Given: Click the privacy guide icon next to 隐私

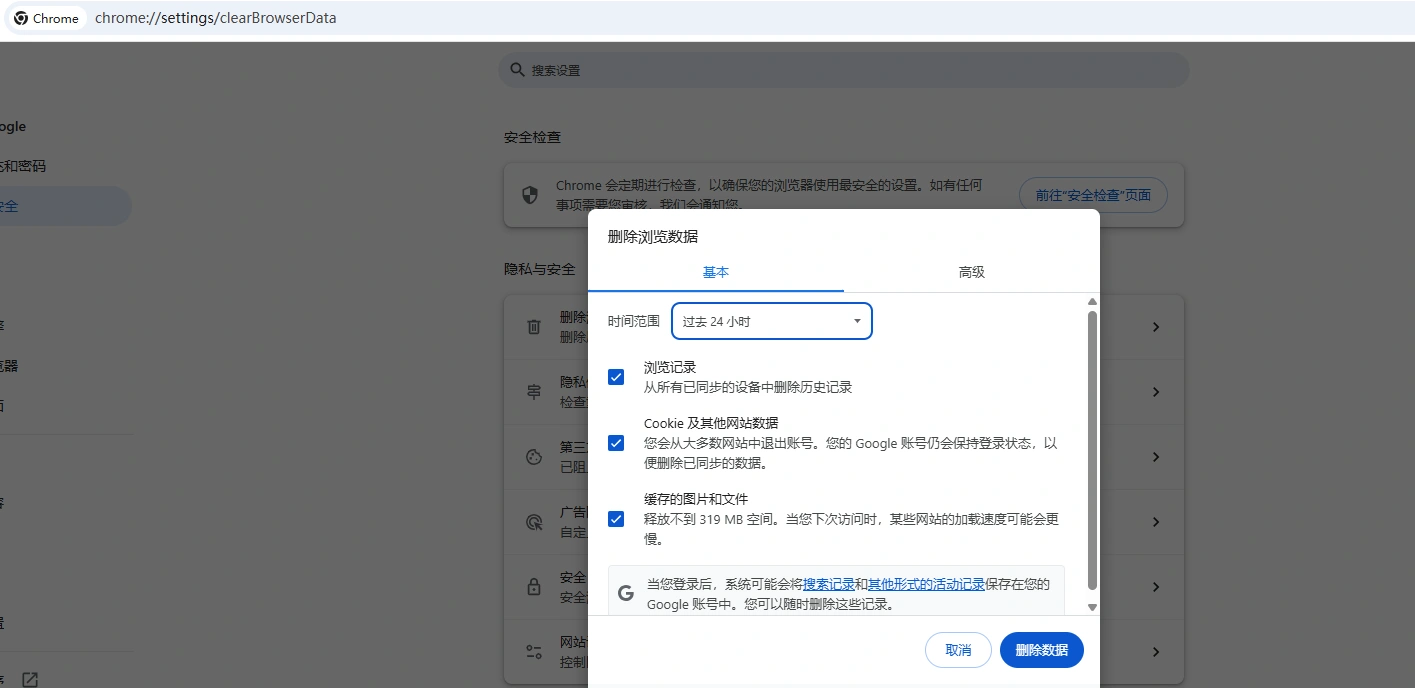Looking at the screenshot, I should click(534, 391).
